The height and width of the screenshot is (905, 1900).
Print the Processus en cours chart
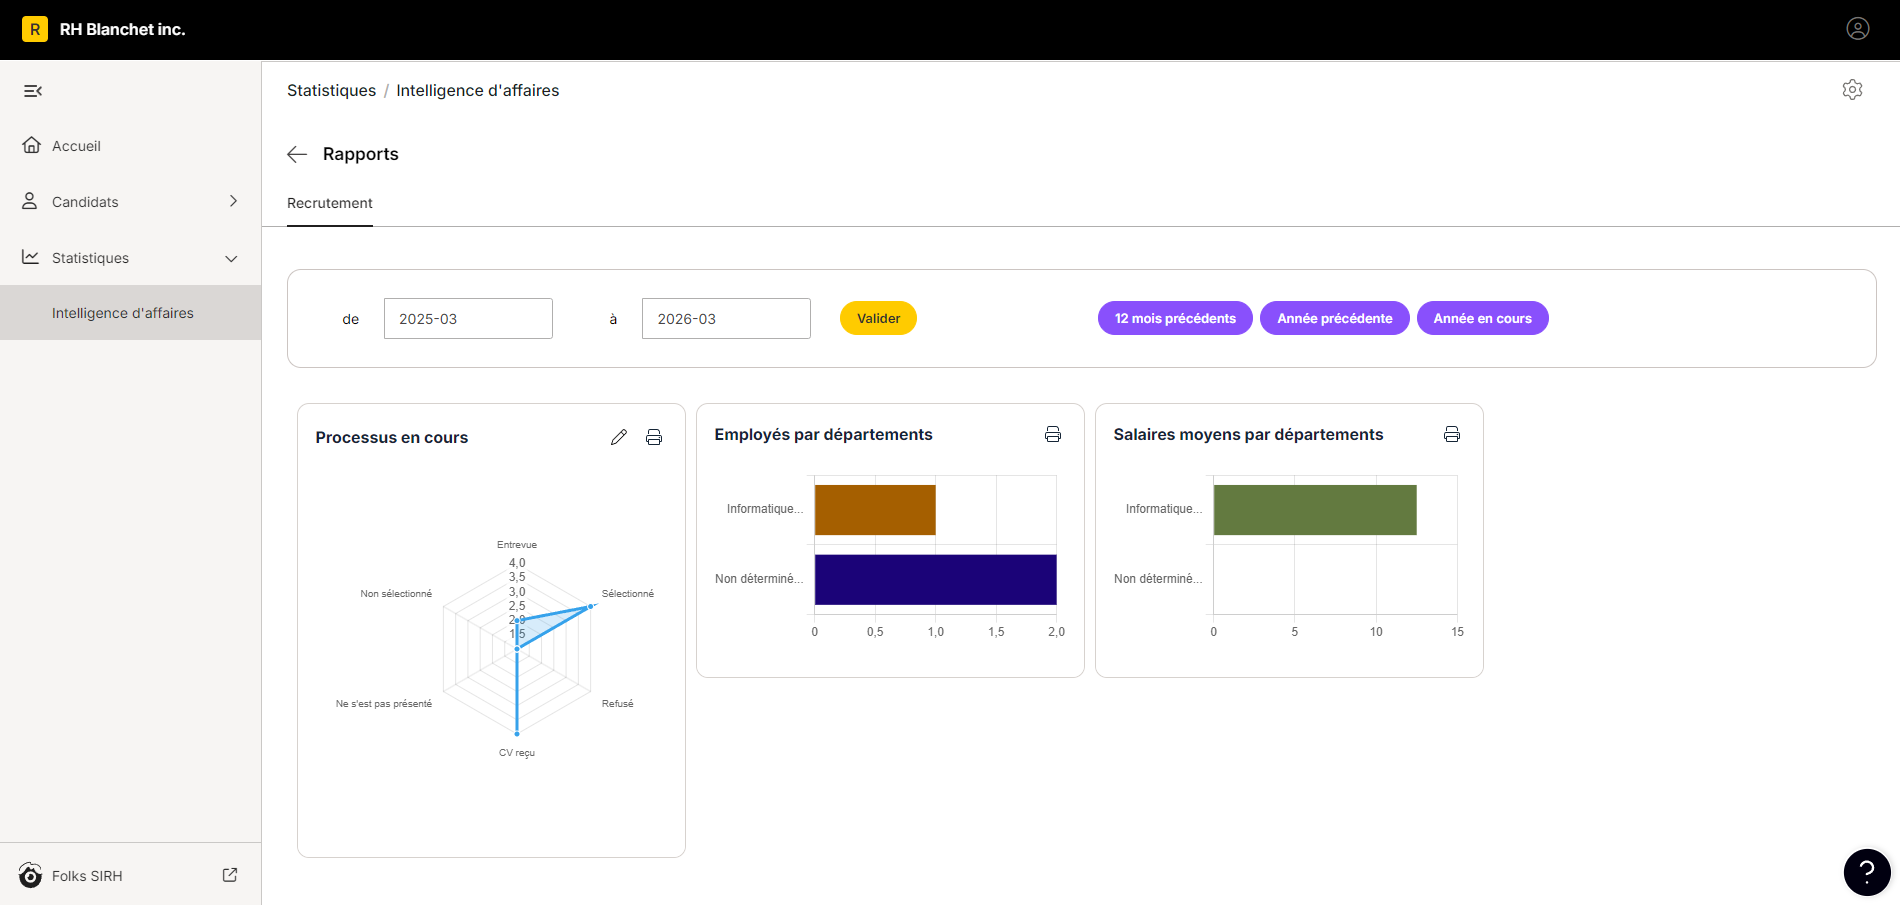coord(654,437)
